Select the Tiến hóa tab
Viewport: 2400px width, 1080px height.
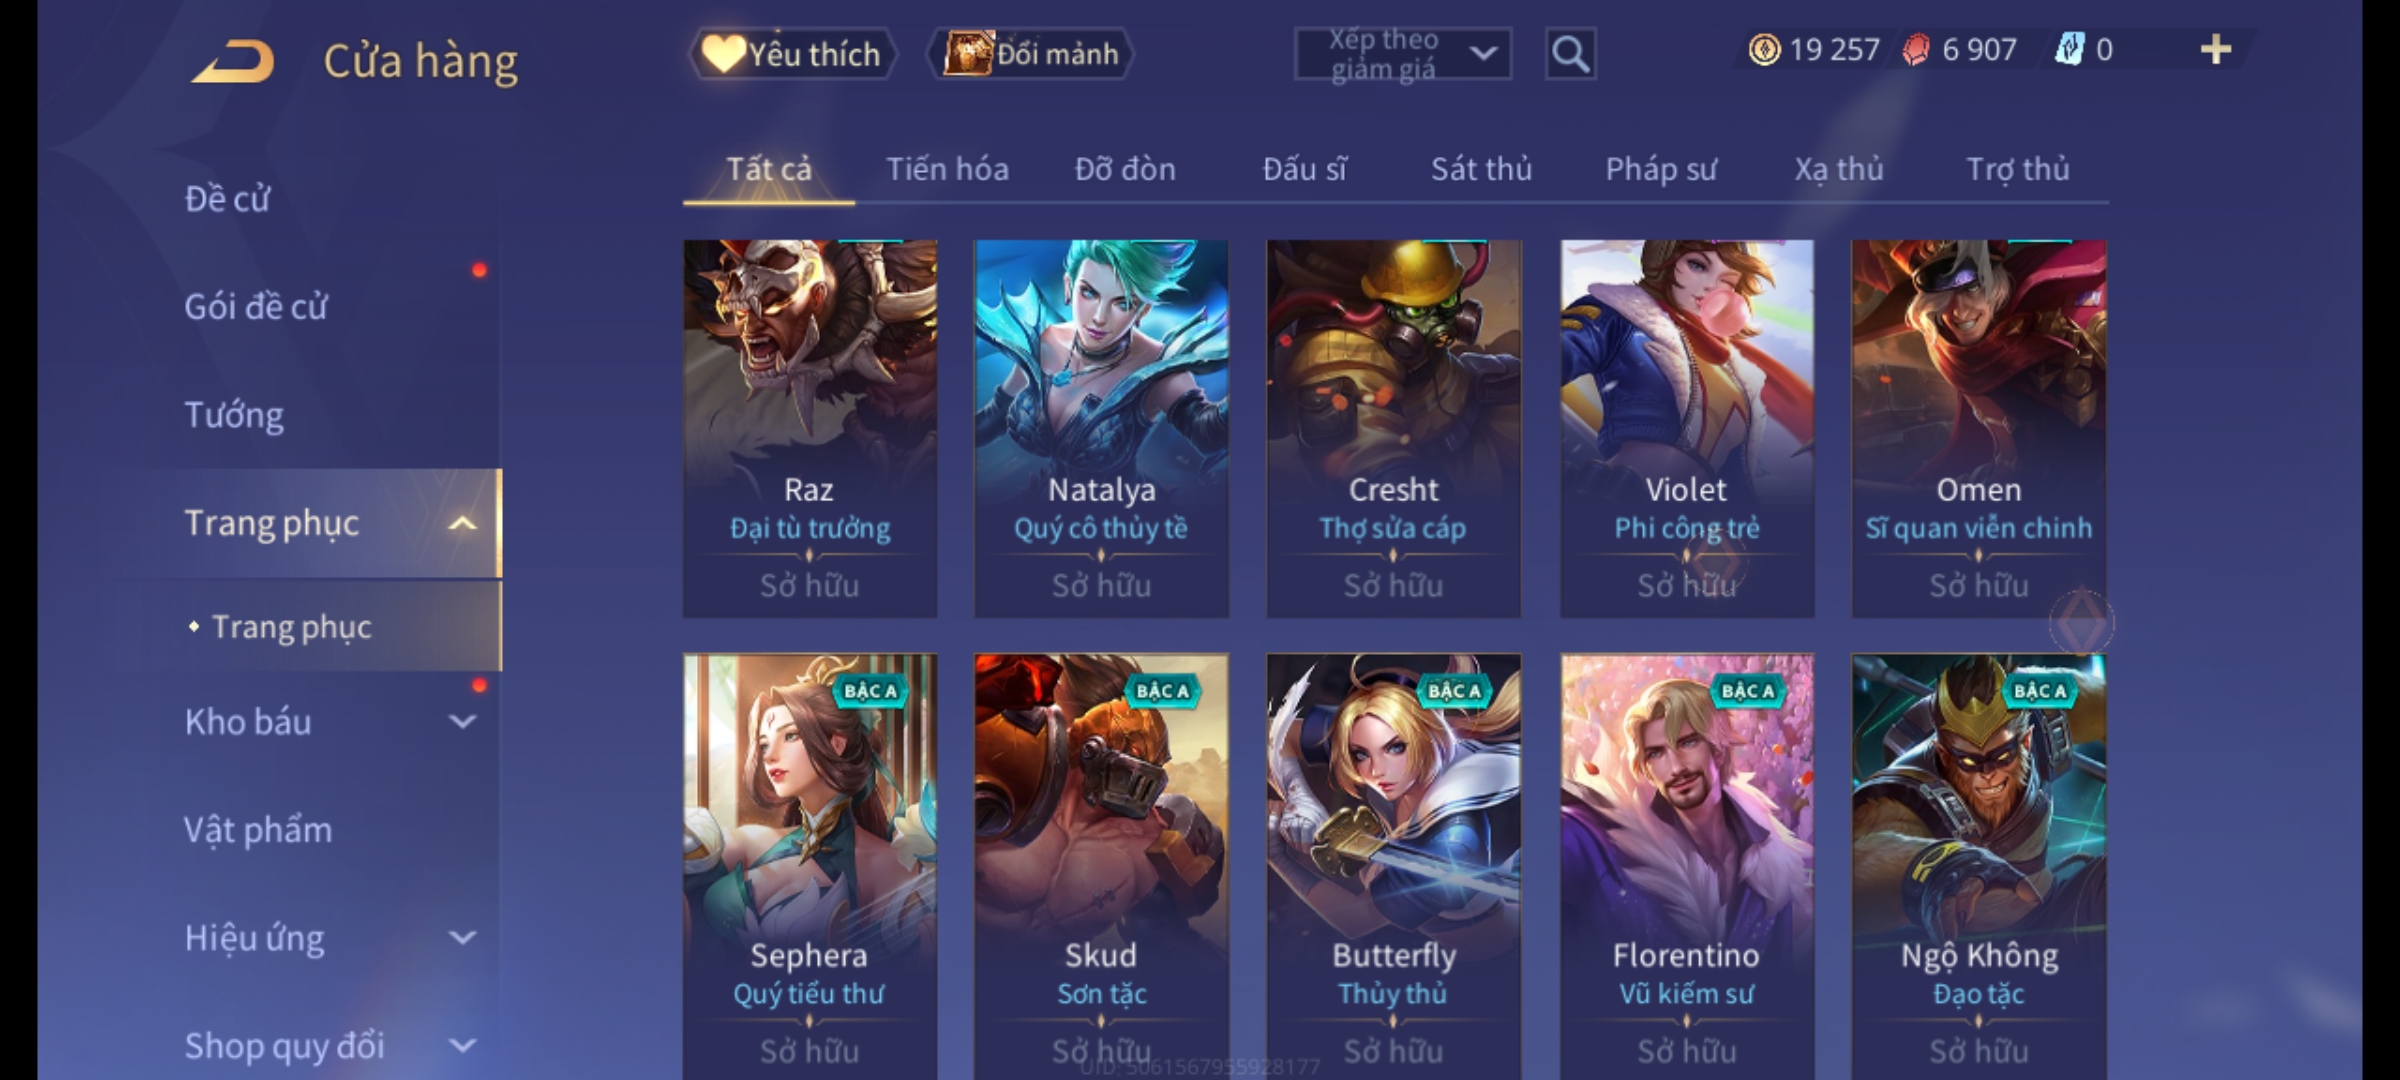pos(947,169)
